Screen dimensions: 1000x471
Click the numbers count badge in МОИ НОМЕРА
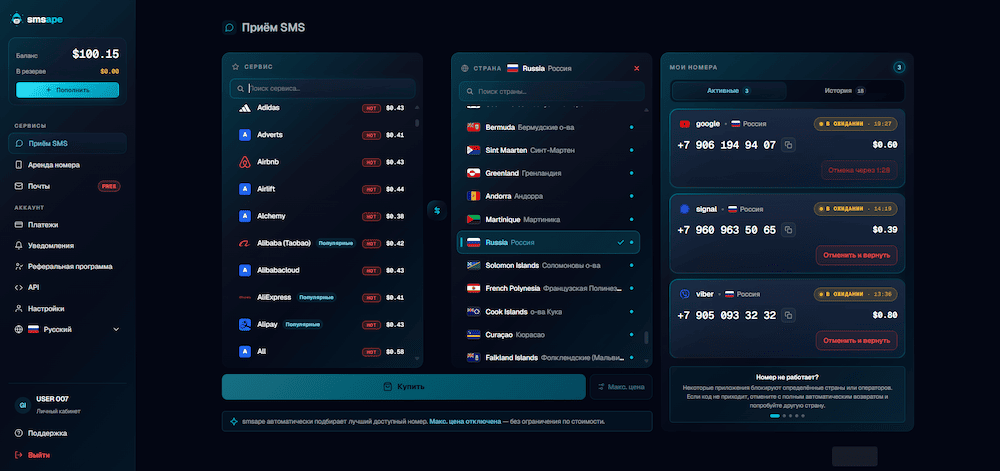tap(899, 67)
